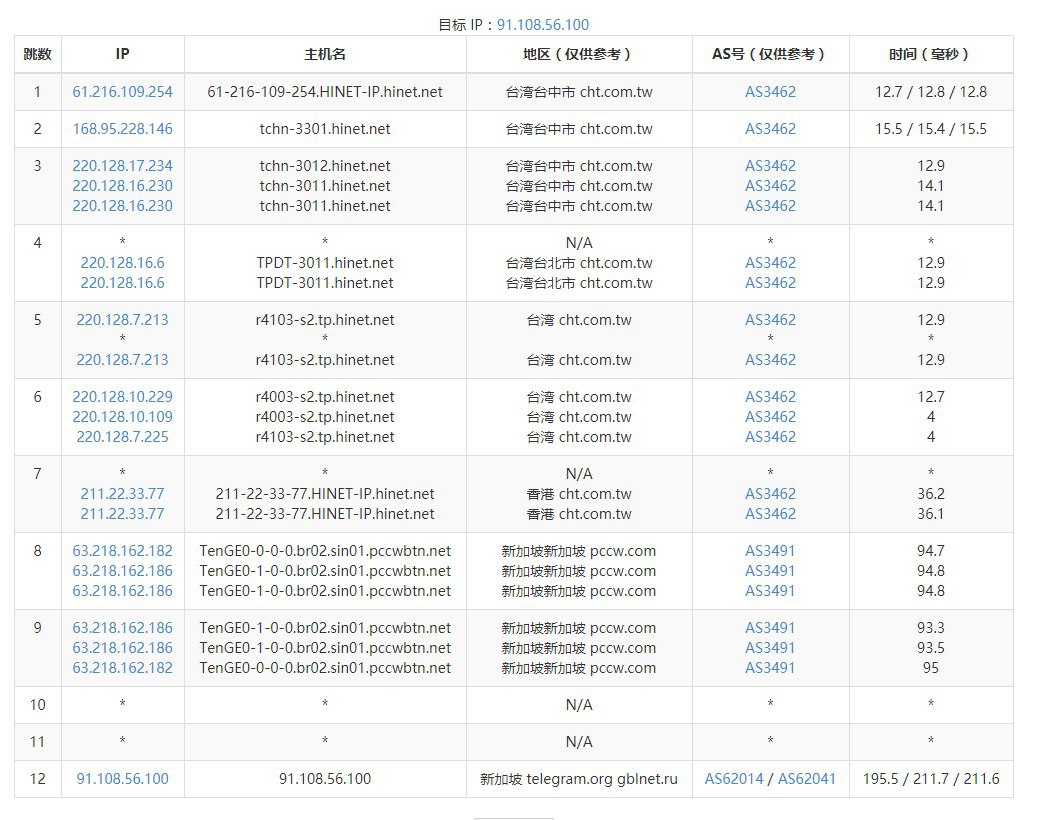Click the 主机名 column header

325,55
